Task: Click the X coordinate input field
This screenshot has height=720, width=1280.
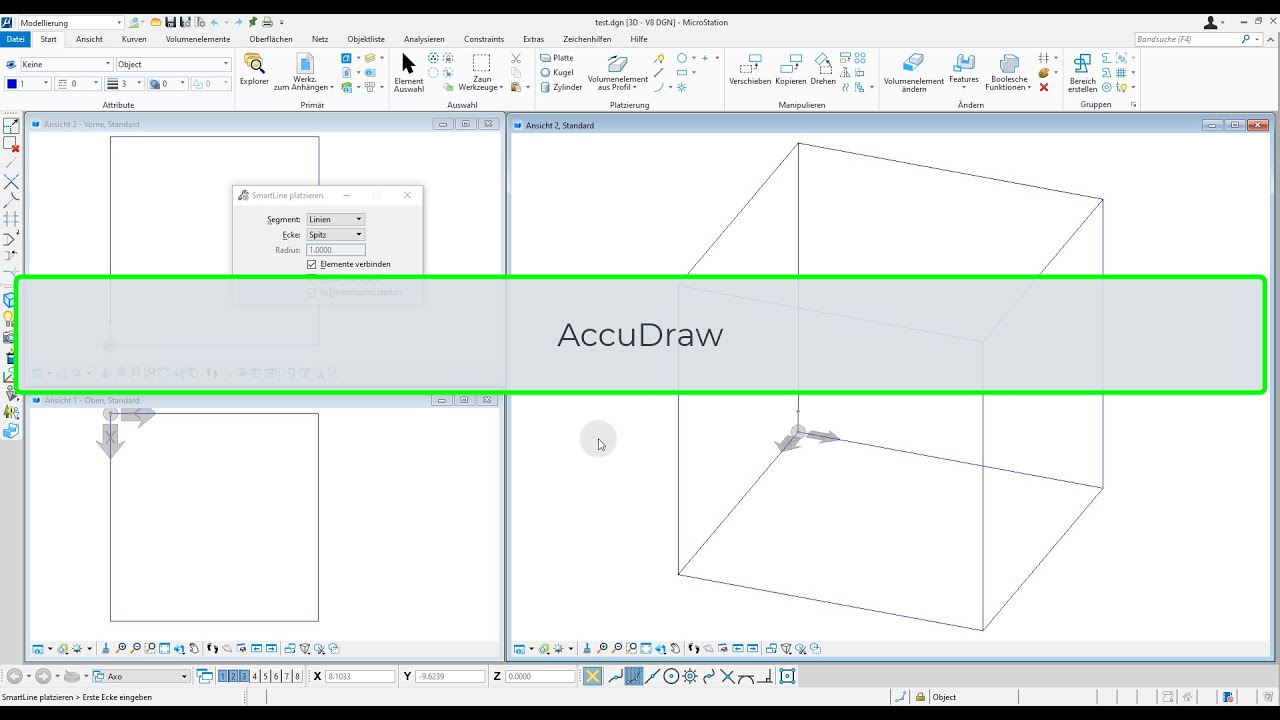Action: [361, 677]
